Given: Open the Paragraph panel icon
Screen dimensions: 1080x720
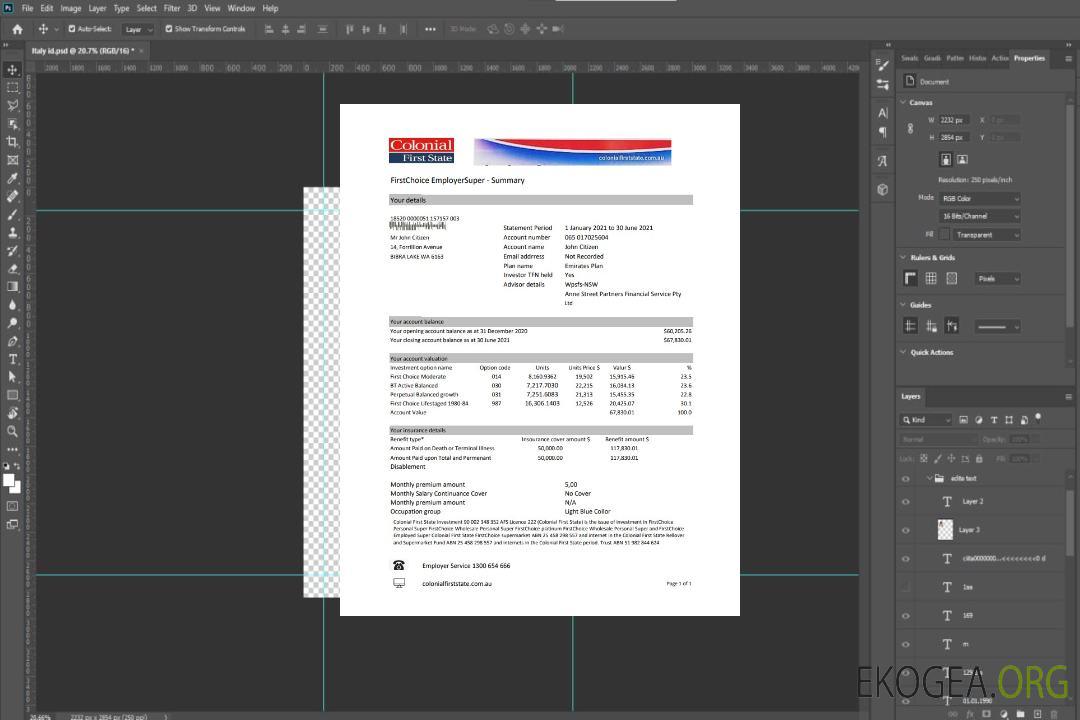Looking at the screenshot, I should click(883, 132).
